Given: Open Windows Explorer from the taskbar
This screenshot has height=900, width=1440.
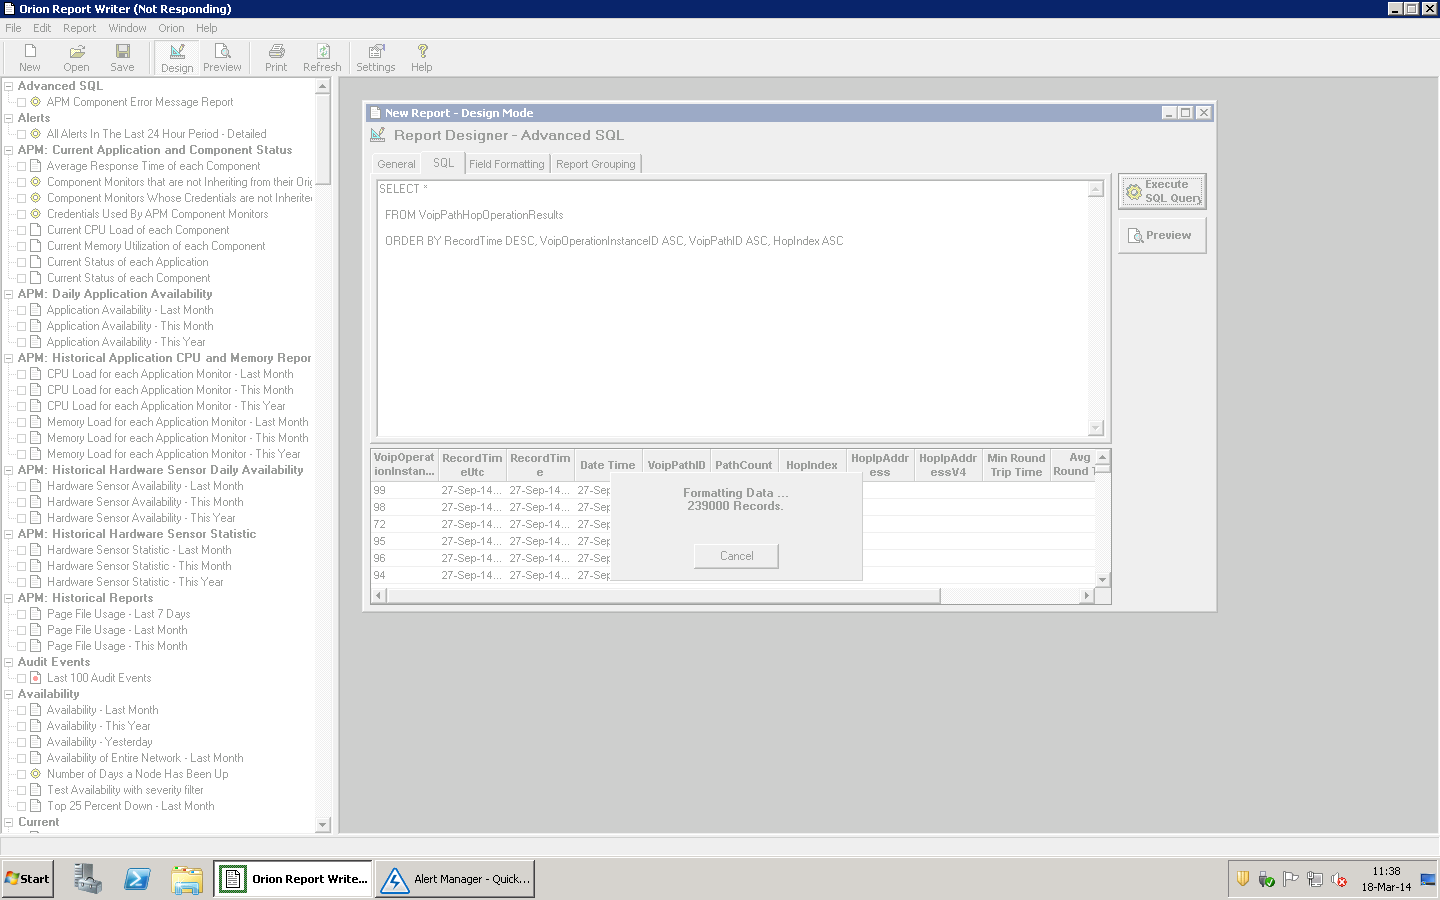Looking at the screenshot, I should [186, 879].
